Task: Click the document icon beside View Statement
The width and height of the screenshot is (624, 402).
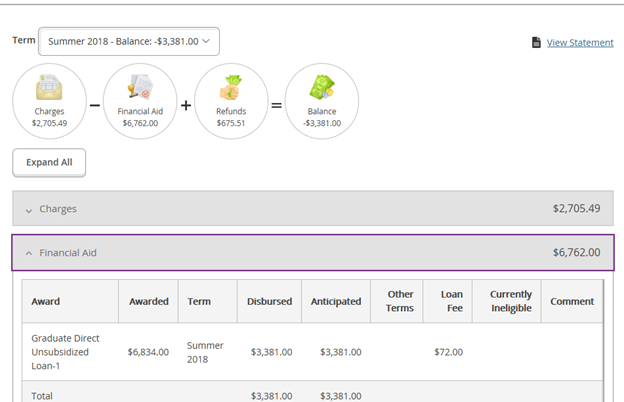Action: pyautogui.click(x=536, y=42)
